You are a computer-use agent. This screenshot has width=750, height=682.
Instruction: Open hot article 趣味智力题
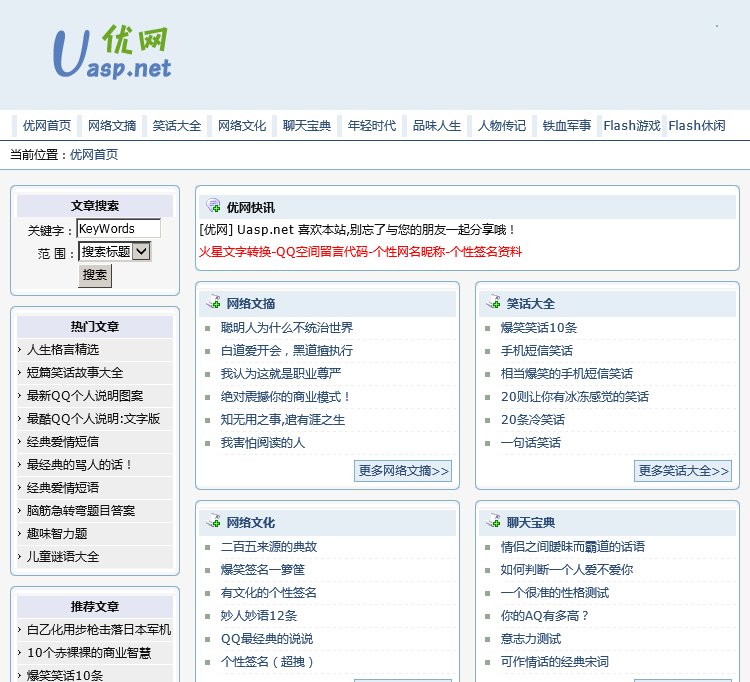coord(57,534)
